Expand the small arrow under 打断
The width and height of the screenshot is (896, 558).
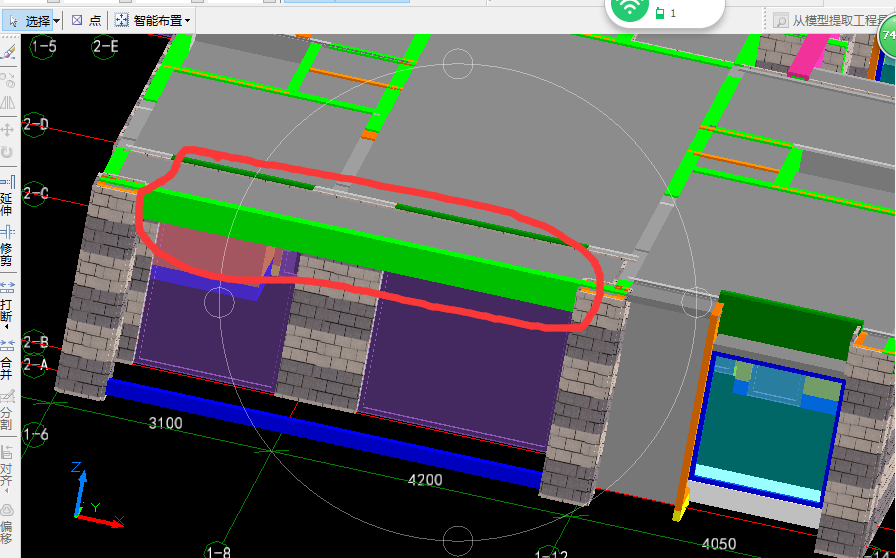coord(7,328)
